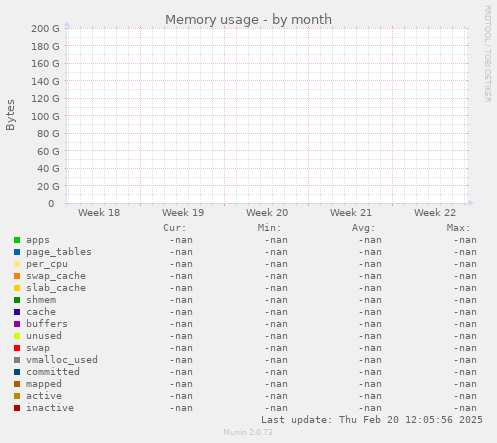Click the Avg: column header
497x443 pixels.
363,228
